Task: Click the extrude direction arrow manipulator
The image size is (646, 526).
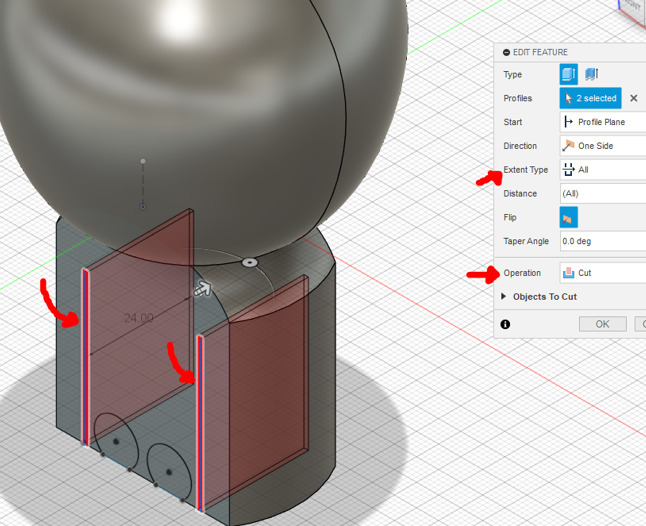Action: click(x=203, y=289)
